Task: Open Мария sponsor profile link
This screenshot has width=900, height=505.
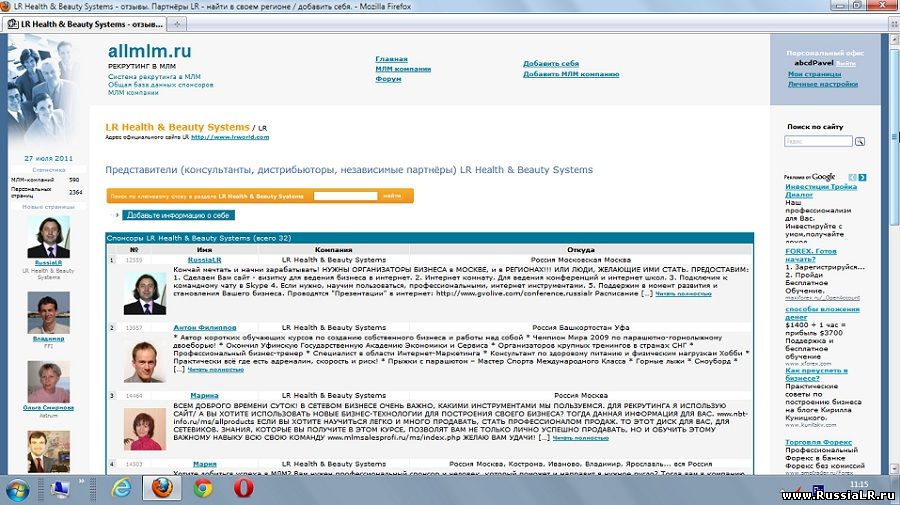Action: coord(204,464)
